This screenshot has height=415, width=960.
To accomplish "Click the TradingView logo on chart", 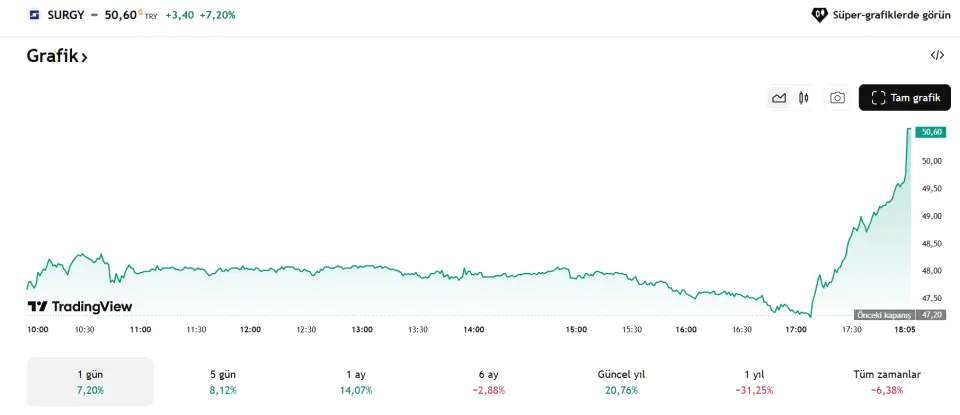I will click(x=80, y=307).
